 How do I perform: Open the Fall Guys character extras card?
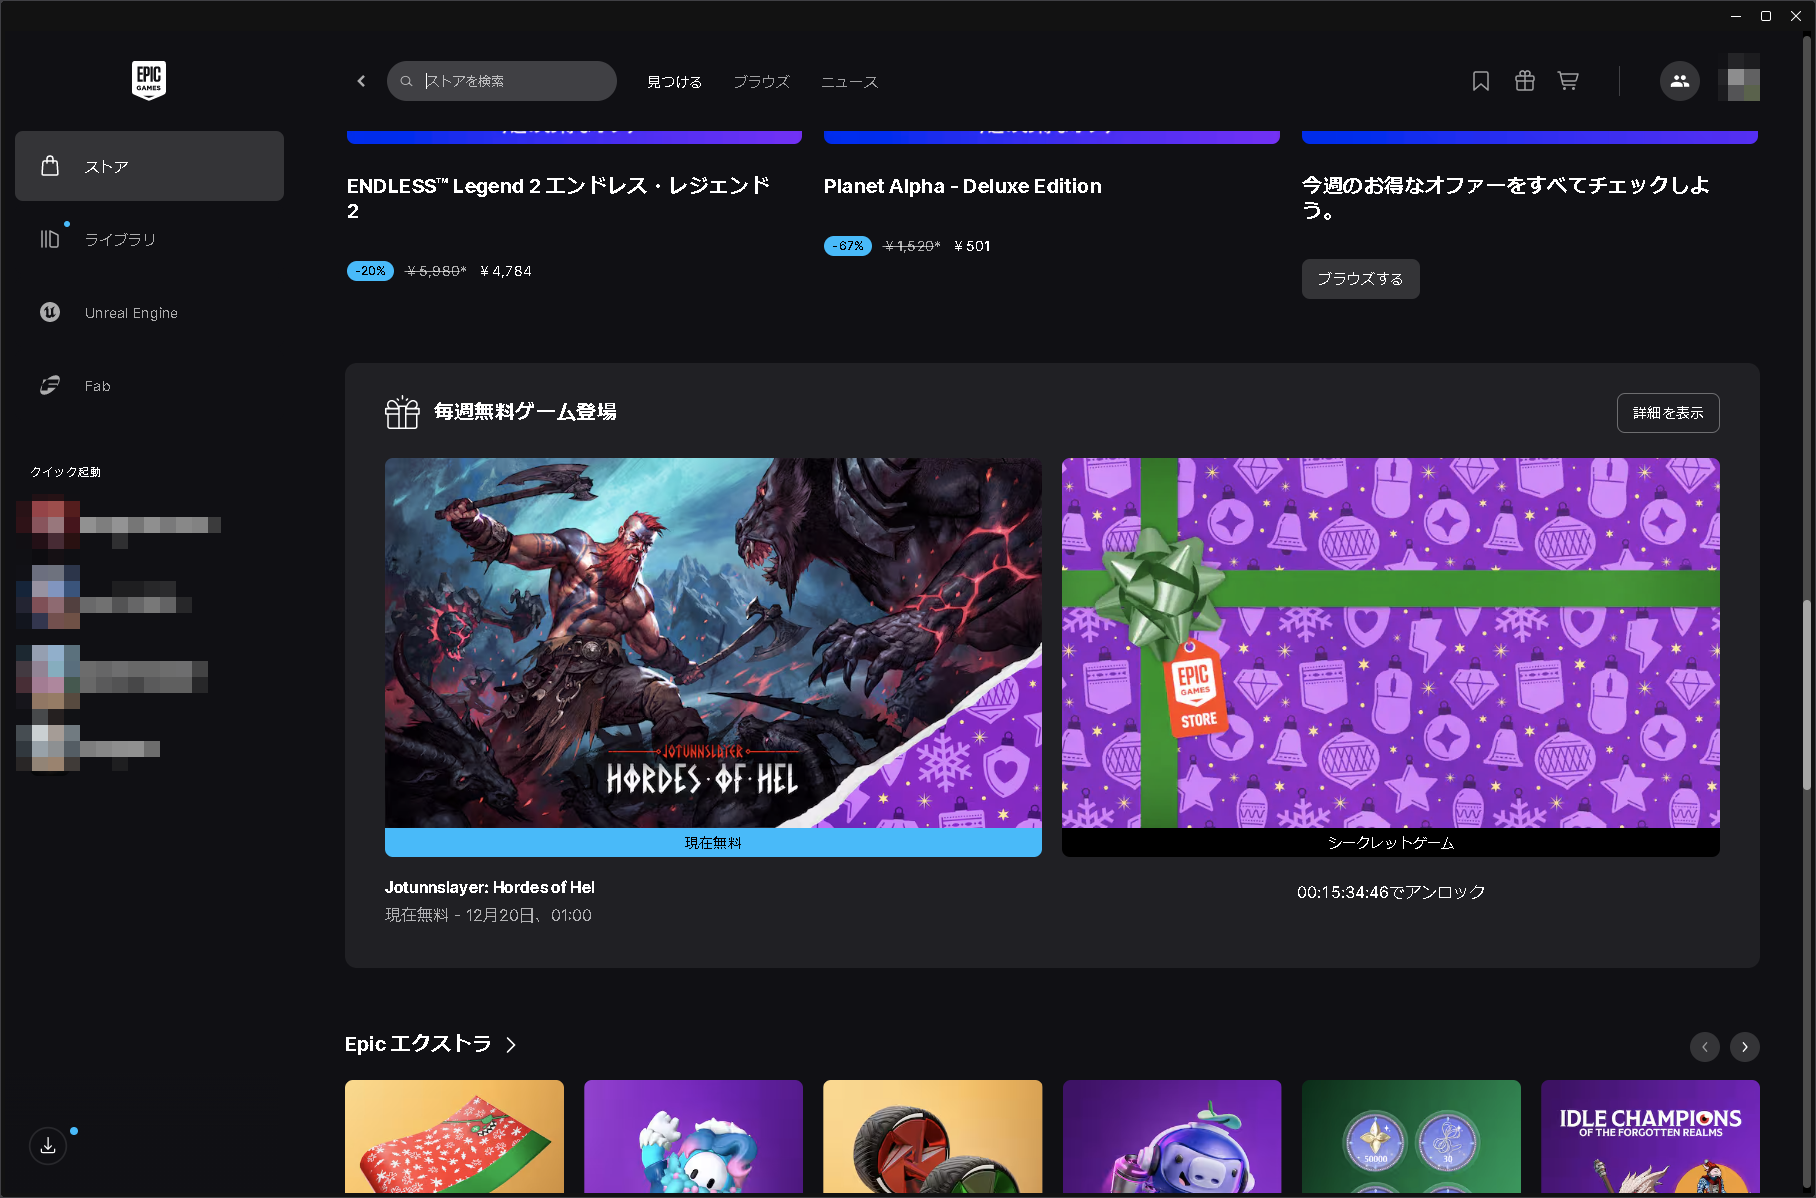[x=693, y=1136]
